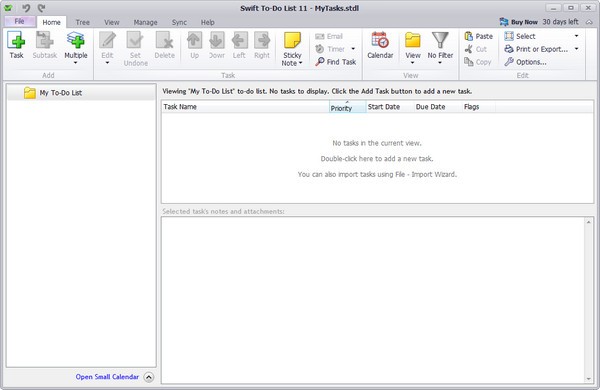
Task: Click the Undo arrow in title bar
Action: coord(26,8)
